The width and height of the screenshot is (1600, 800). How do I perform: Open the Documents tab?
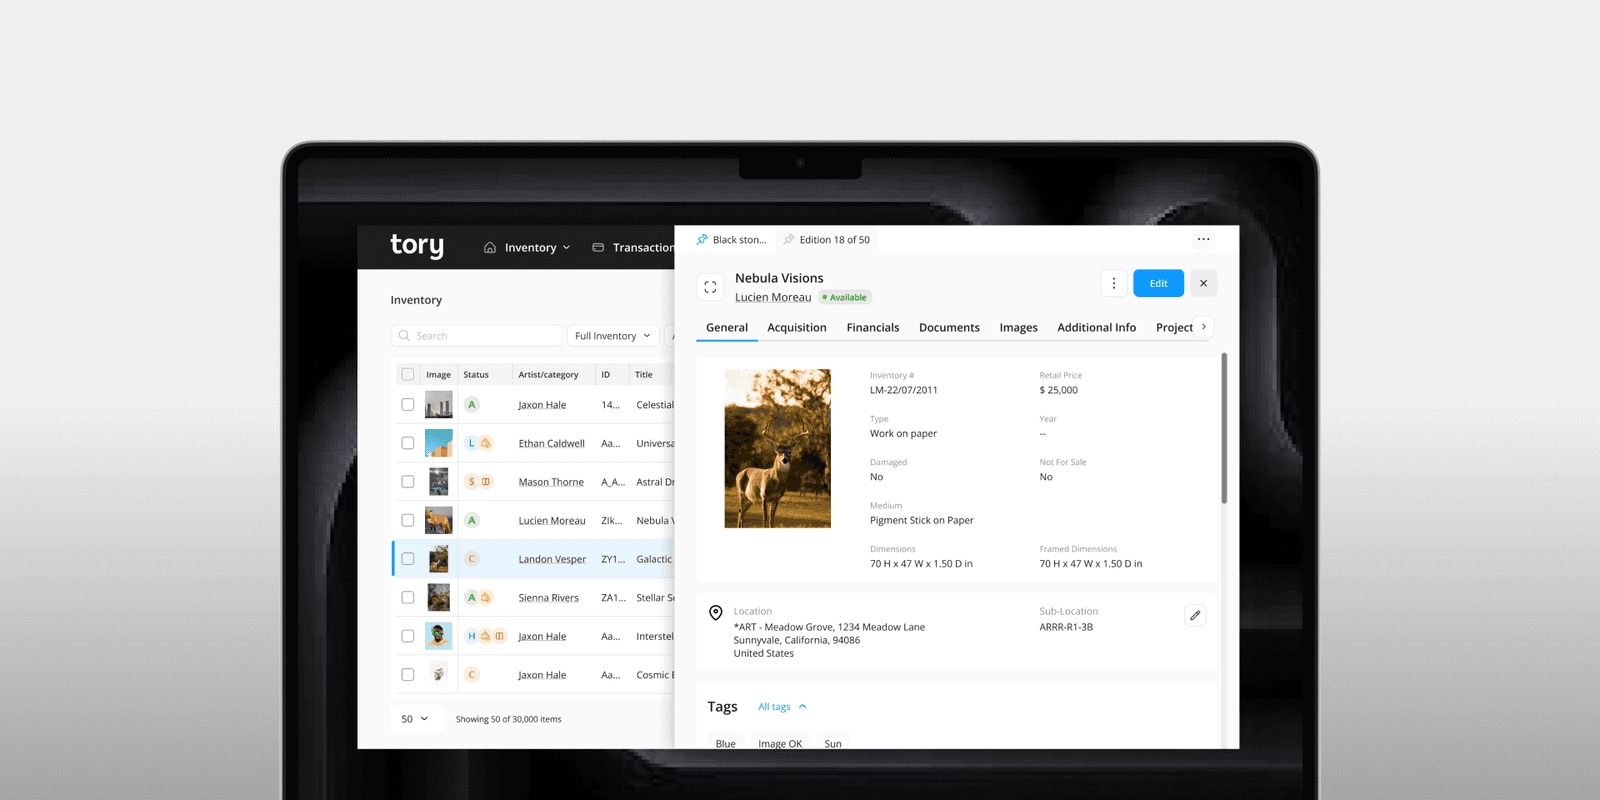pyautogui.click(x=949, y=328)
